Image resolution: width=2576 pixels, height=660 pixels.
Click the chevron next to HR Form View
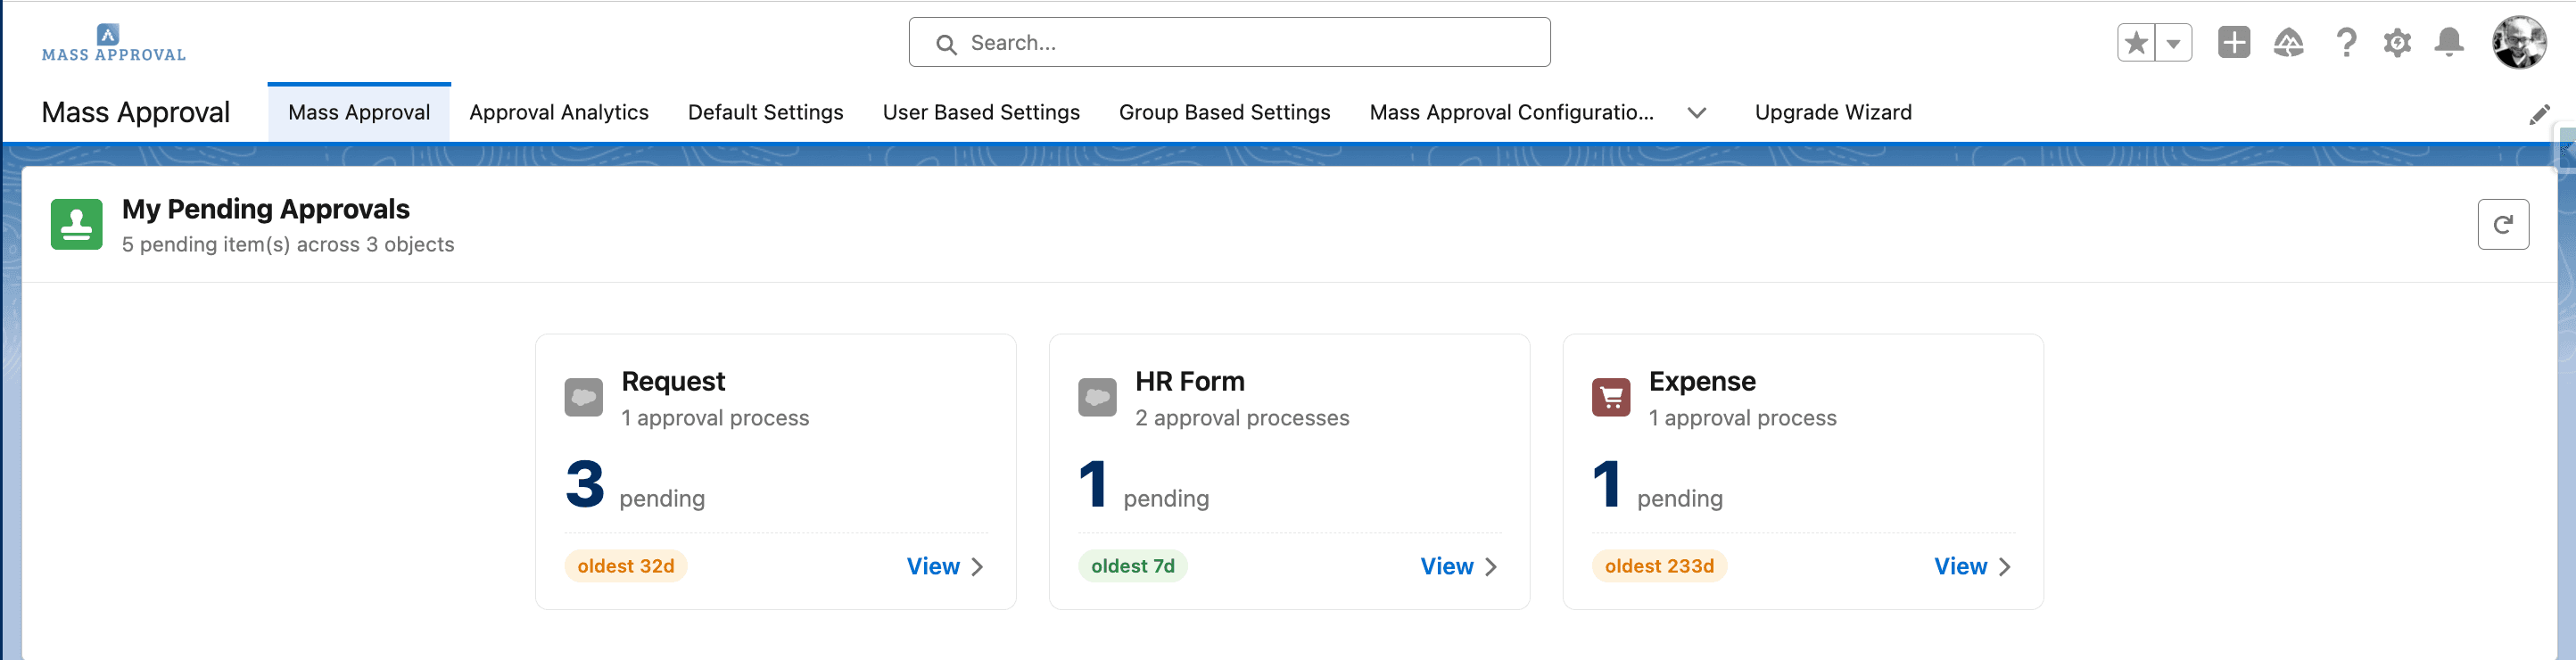click(1490, 567)
